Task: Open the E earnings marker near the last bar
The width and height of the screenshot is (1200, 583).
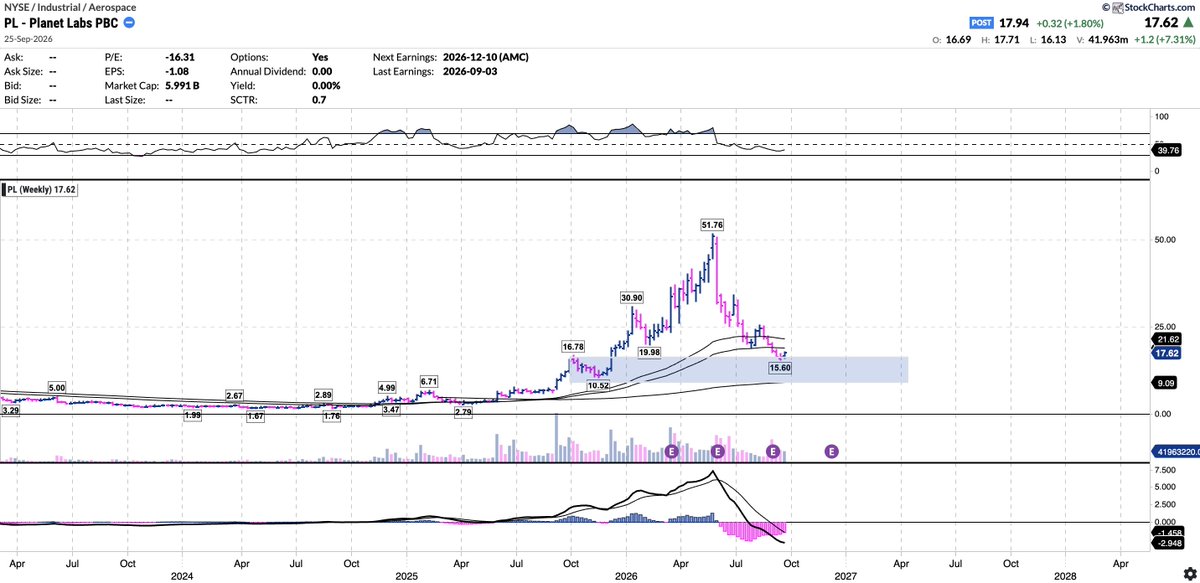Action: pyautogui.click(x=773, y=452)
